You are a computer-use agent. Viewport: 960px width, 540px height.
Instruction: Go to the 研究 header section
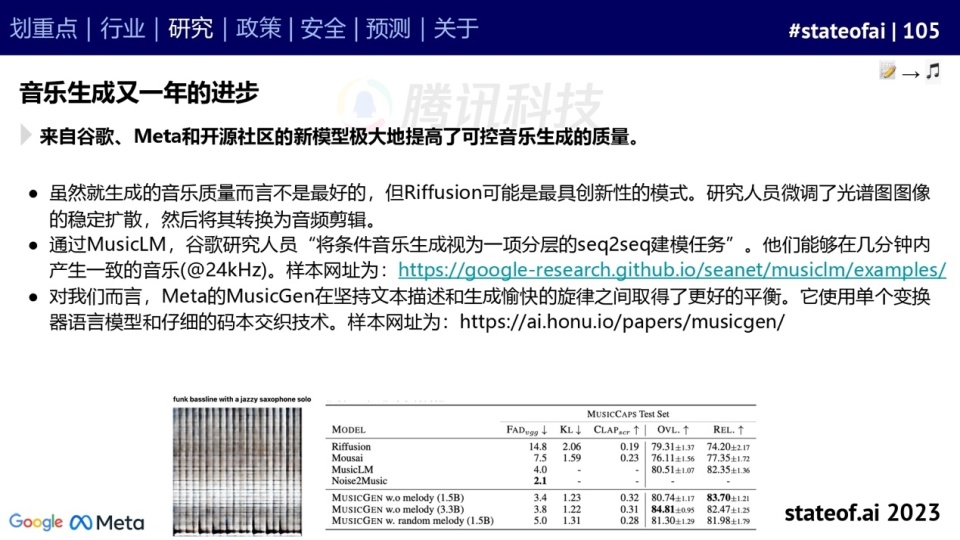tap(190, 29)
